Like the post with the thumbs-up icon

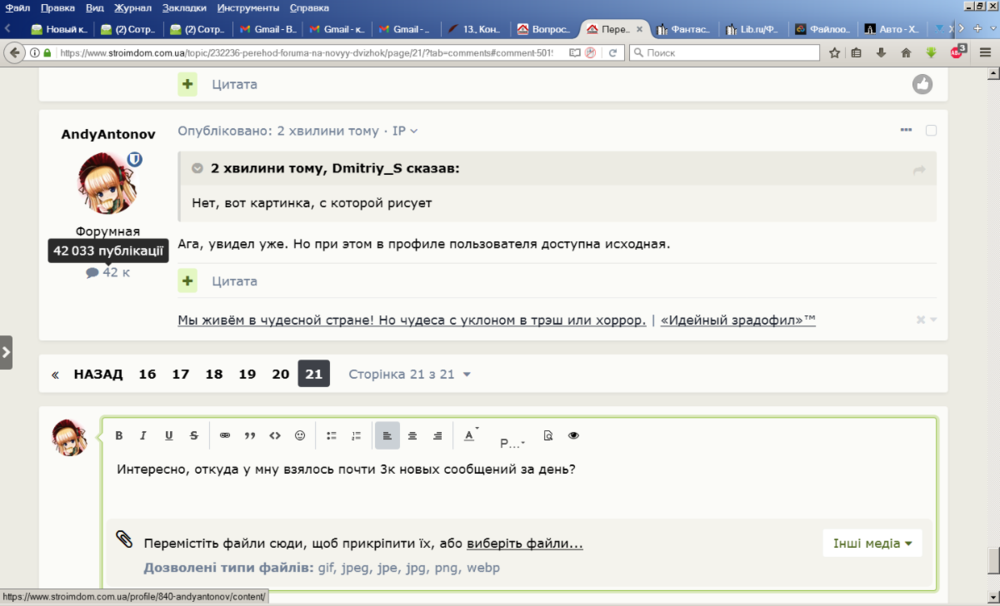pyautogui.click(x=922, y=85)
